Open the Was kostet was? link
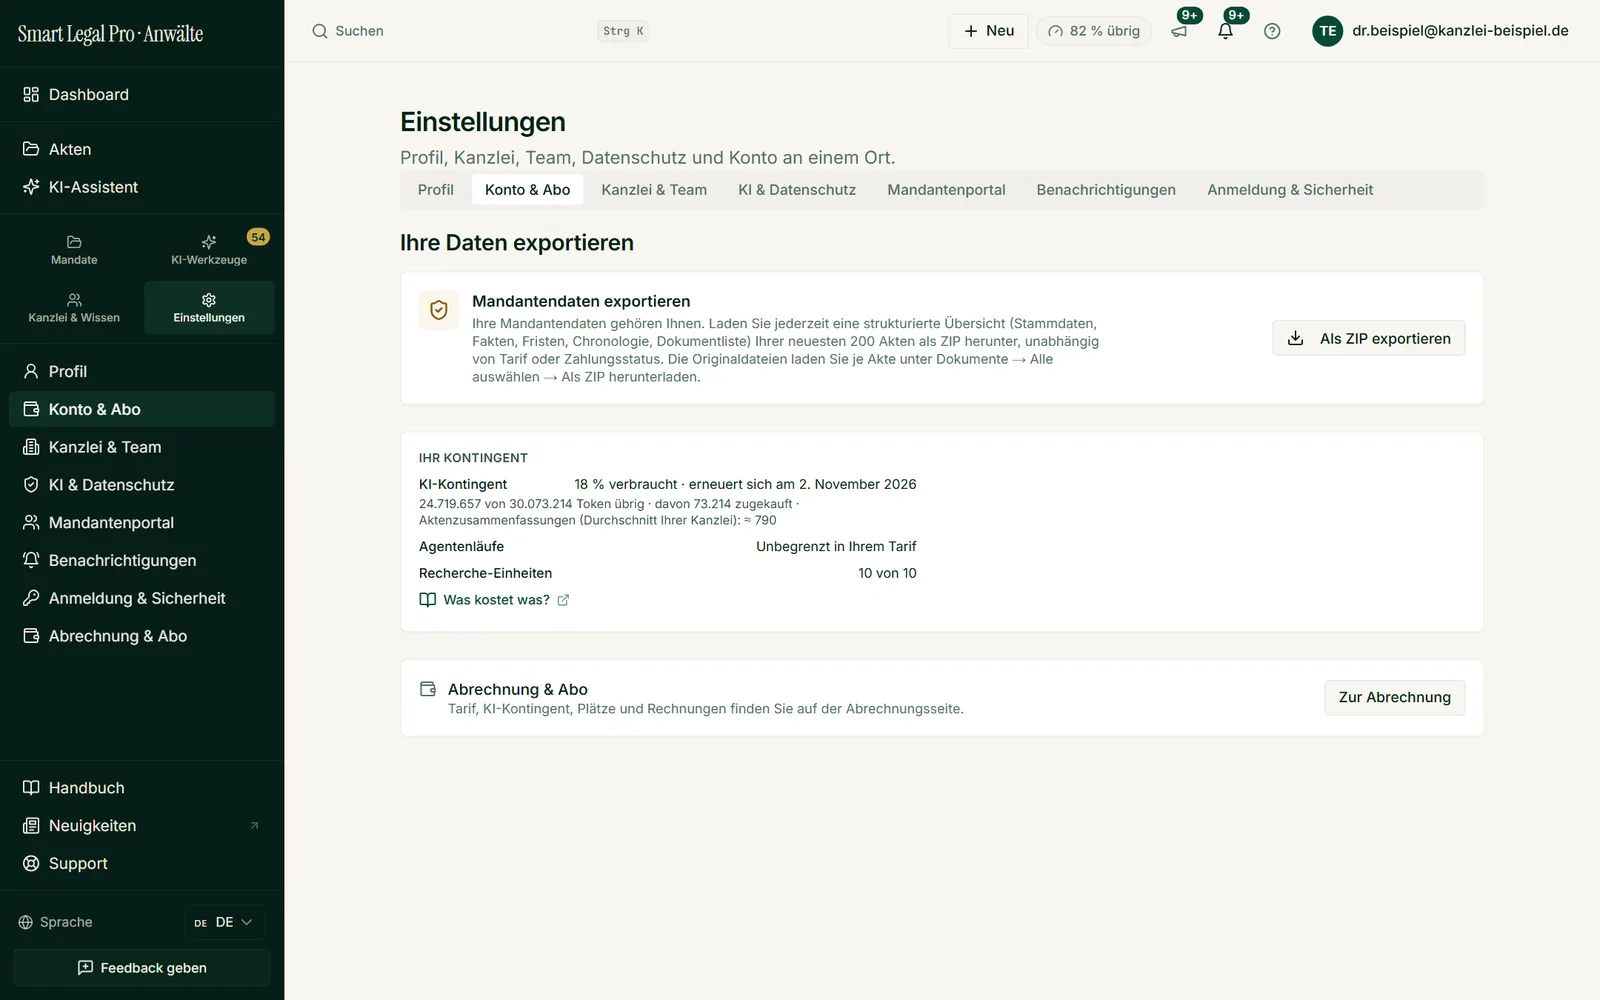Viewport: 1600px width, 1000px height. pyautogui.click(x=495, y=600)
